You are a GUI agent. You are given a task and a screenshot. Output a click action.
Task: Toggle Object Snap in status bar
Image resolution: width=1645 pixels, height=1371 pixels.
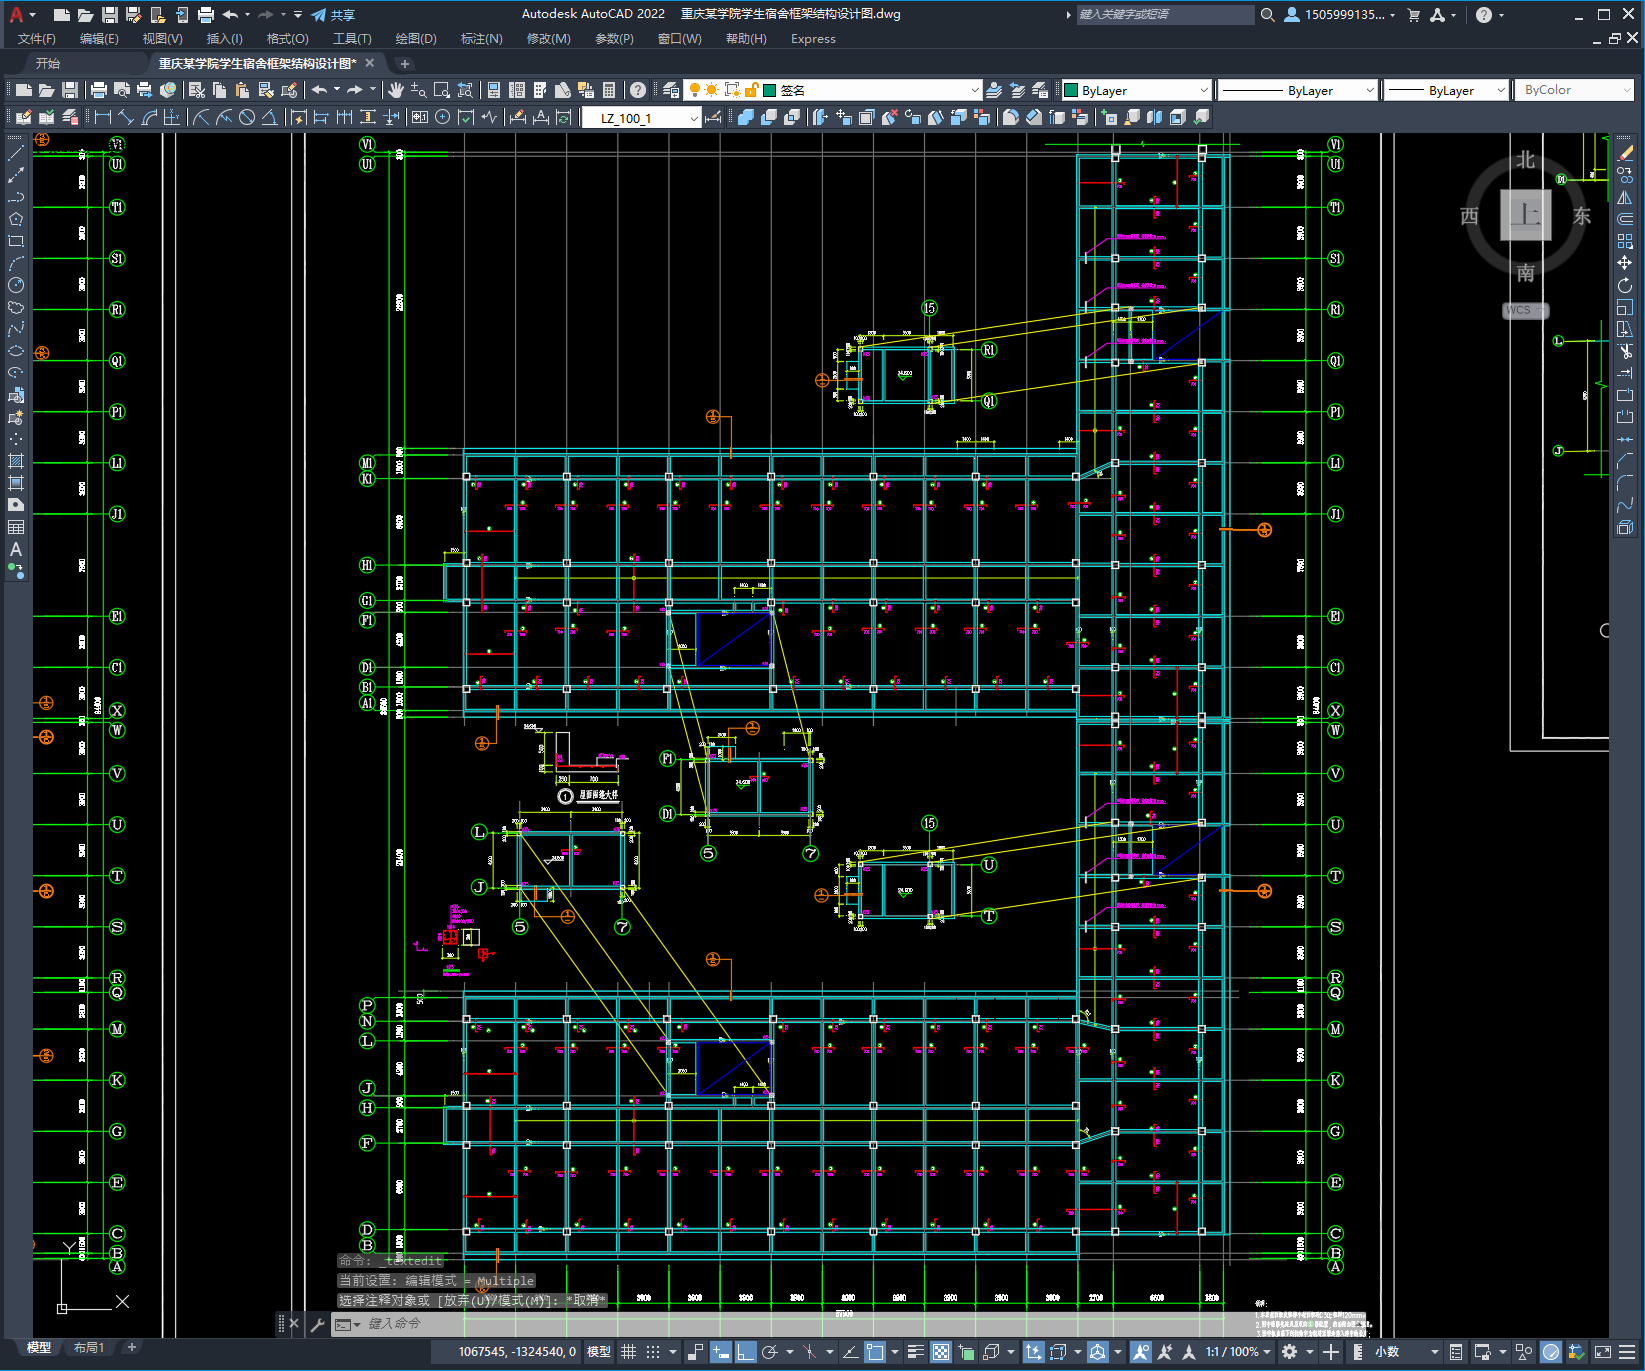click(876, 1352)
